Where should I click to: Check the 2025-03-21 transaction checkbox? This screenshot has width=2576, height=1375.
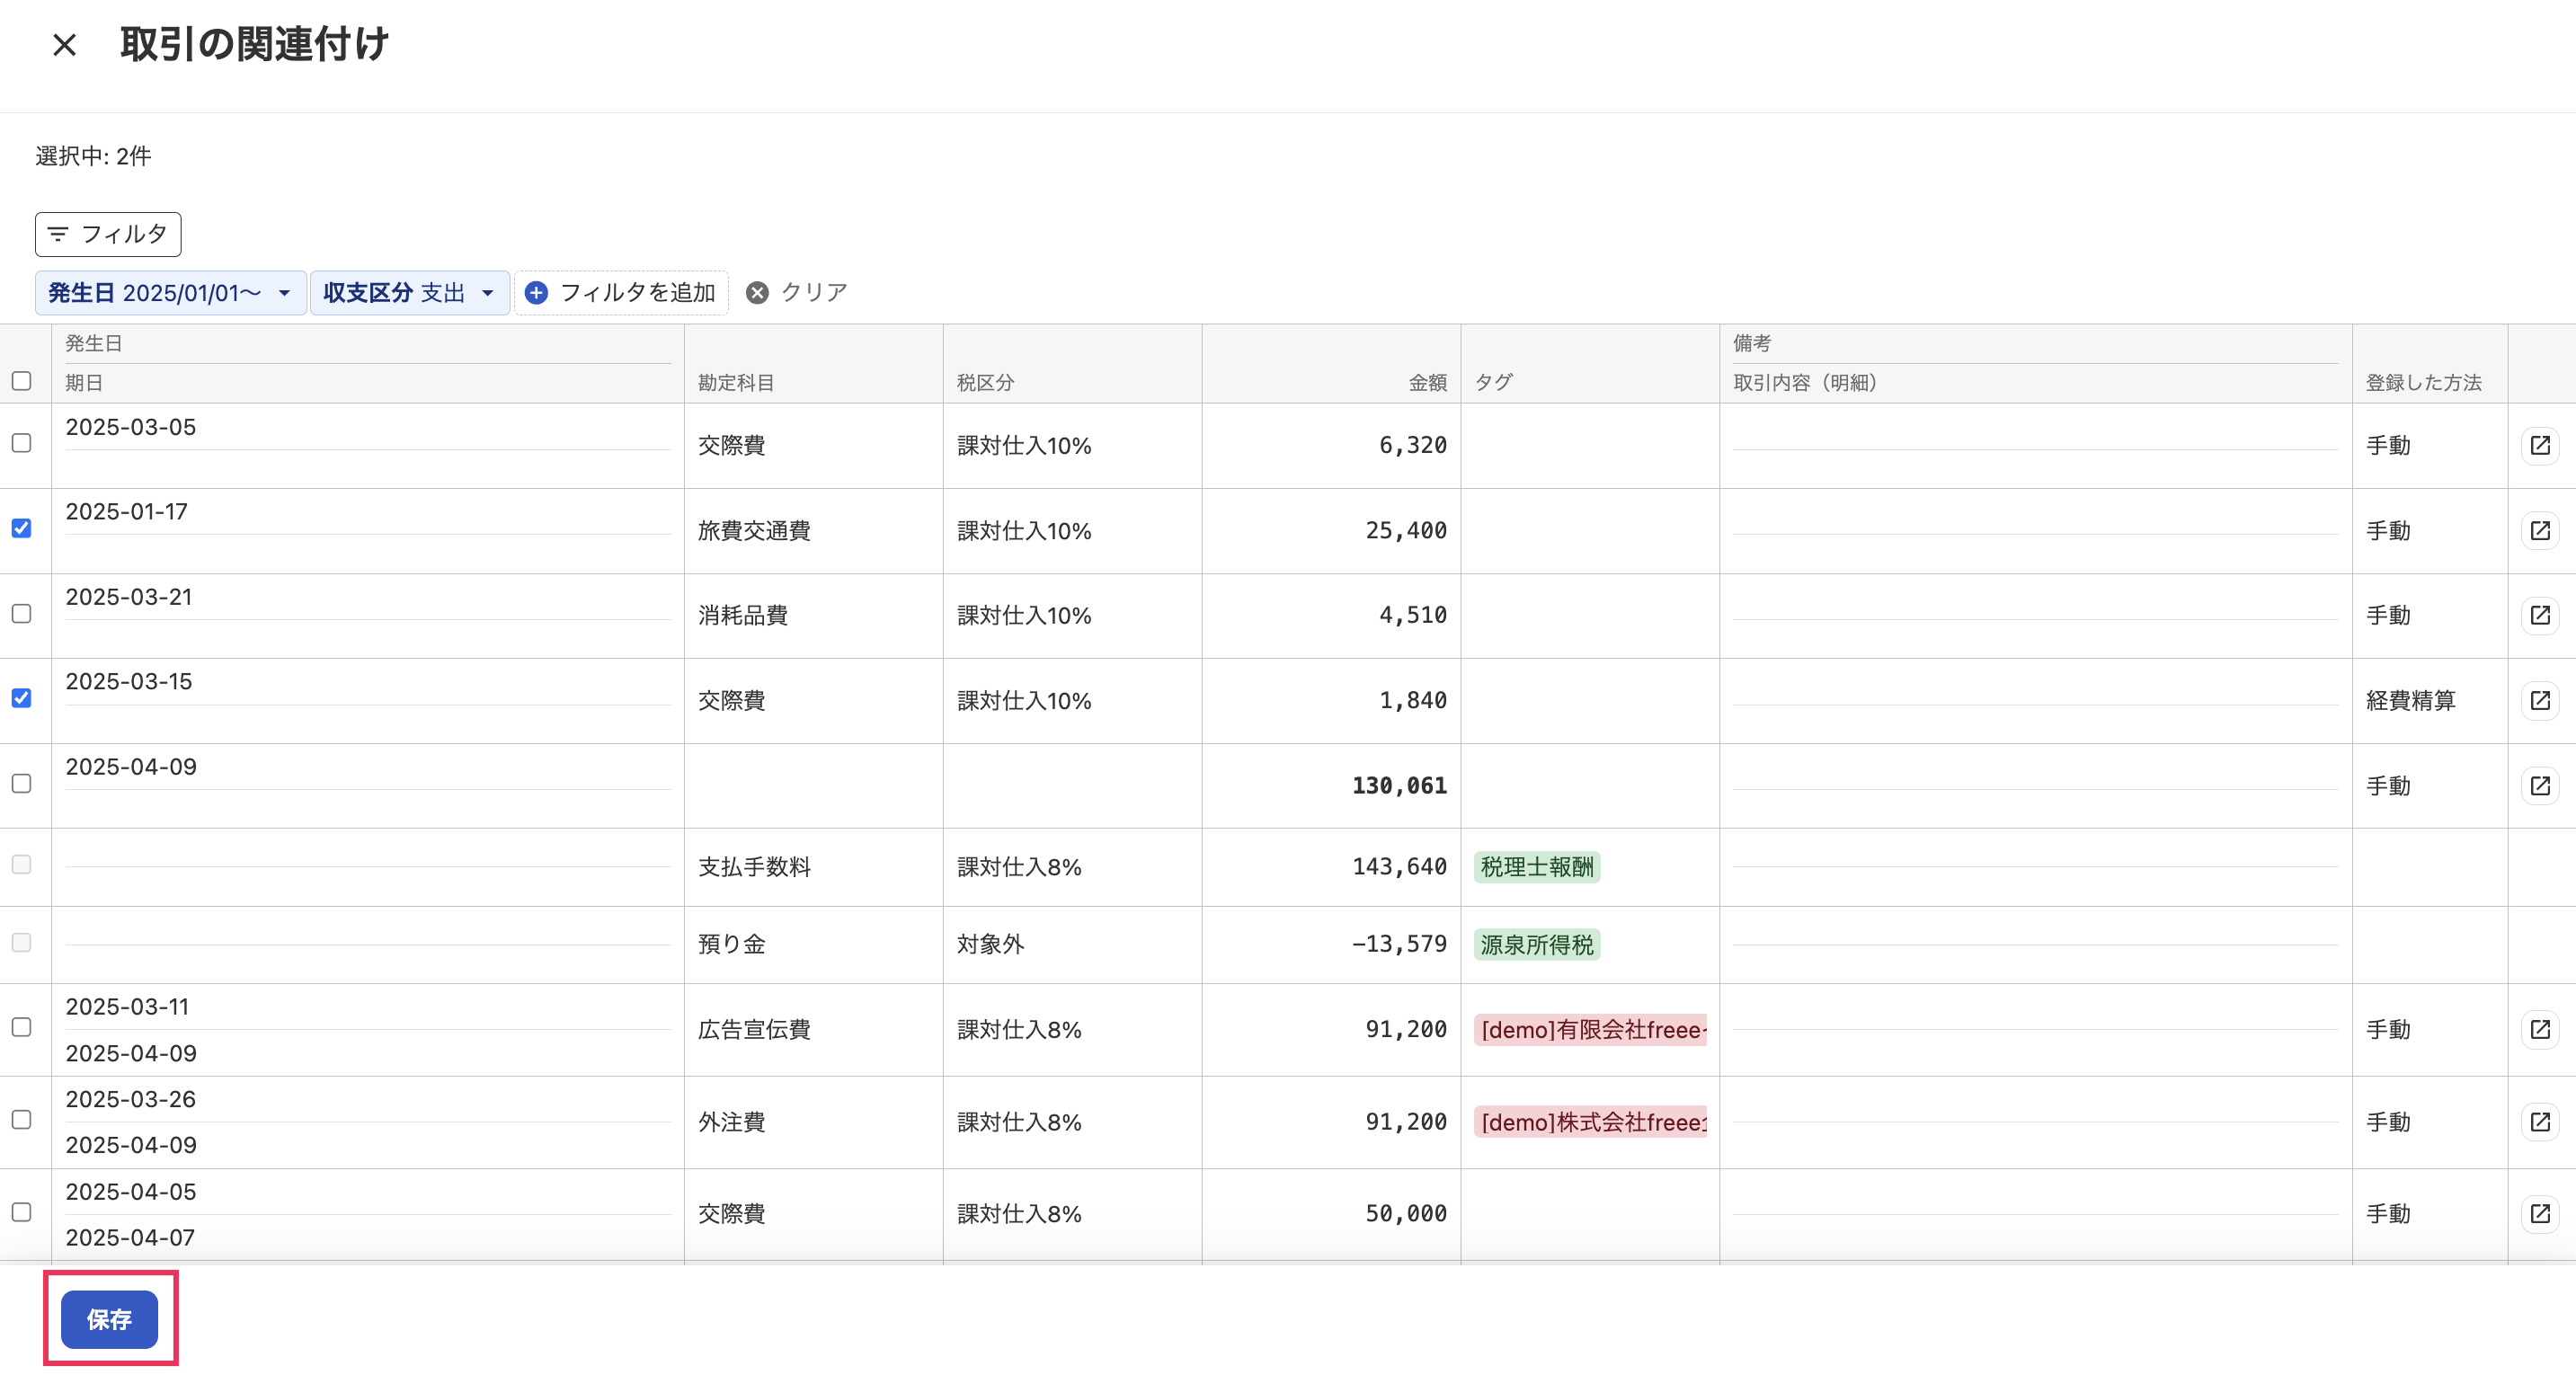click(21, 614)
